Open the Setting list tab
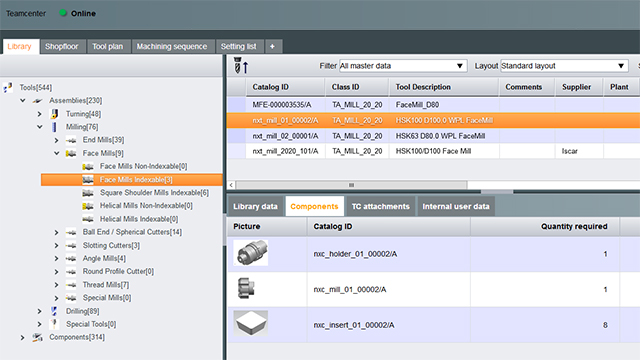This screenshot has height=360, width=640. pyautogui.click(x=239, y=47)
